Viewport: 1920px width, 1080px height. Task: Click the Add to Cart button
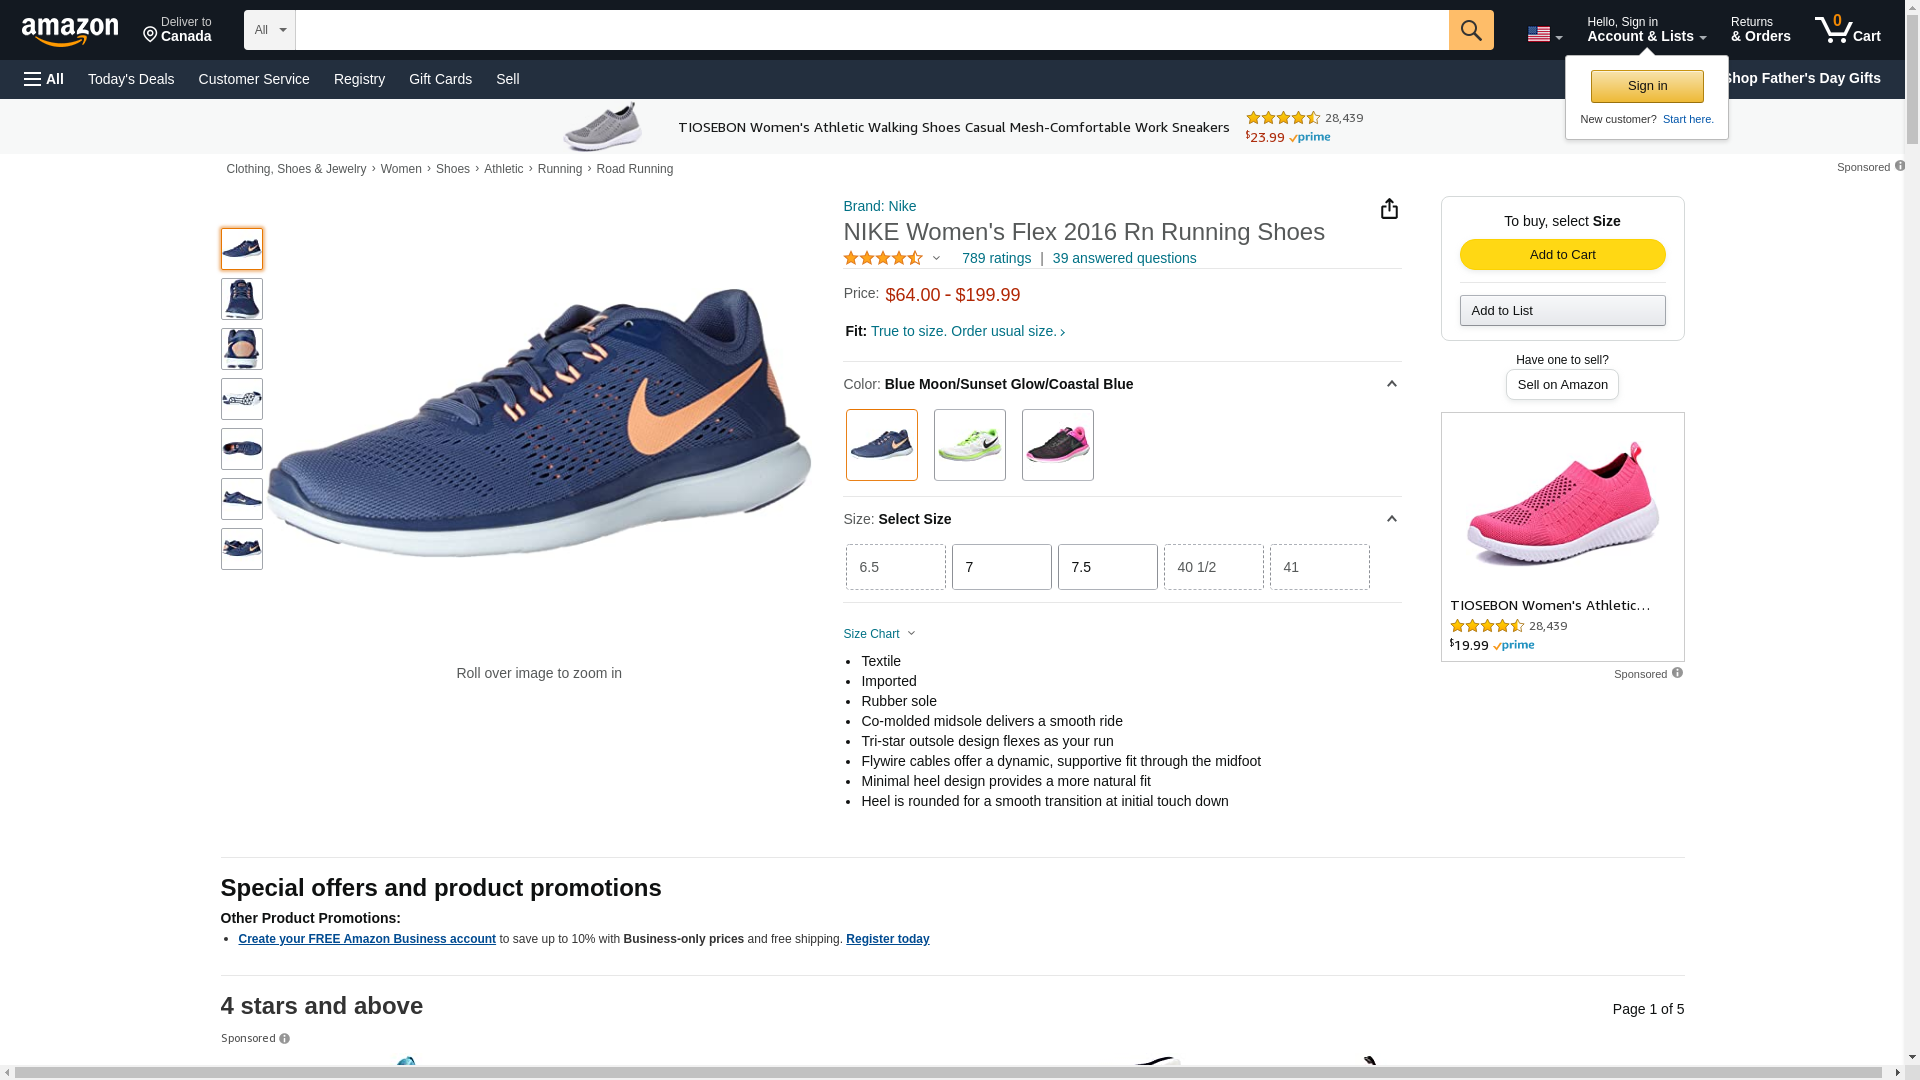click(x=1562, y=254)
